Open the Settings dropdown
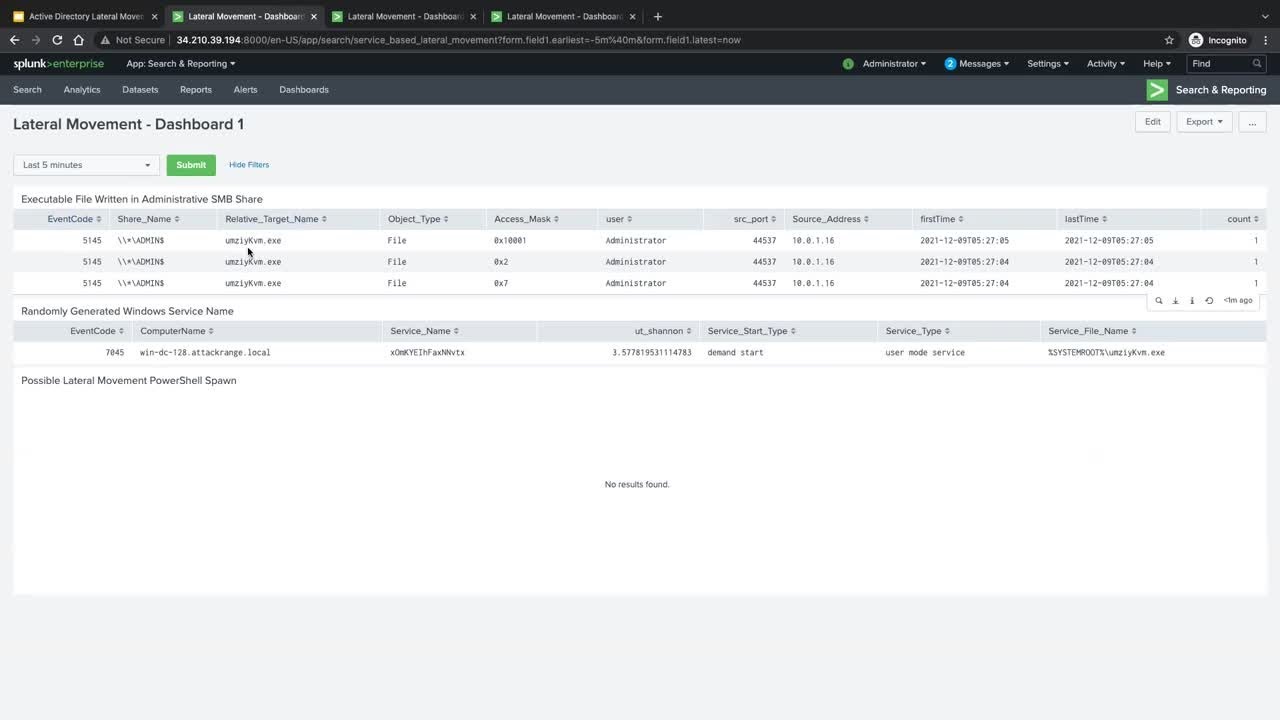Viewport: 1280px width, 720px height. (1048, 64)
